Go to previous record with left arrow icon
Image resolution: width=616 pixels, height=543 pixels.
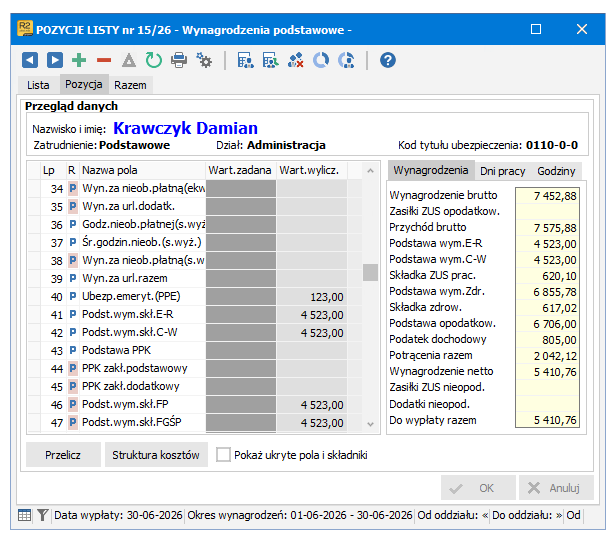[x=30, y=61]
